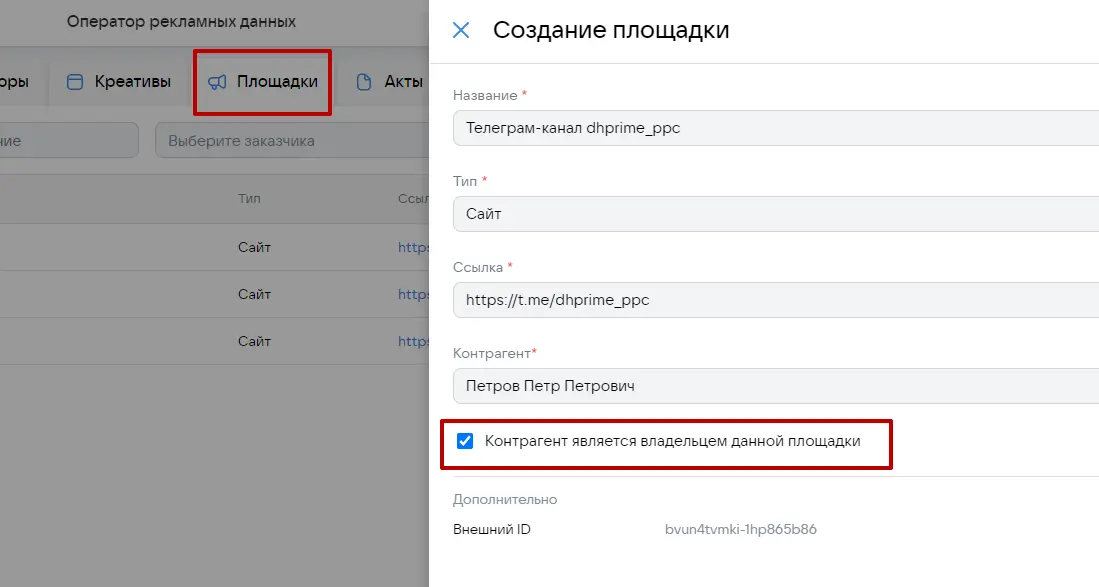Select the first Сайт row in table
This screenshot has width=1099, height=587.
tap(254, 247)
